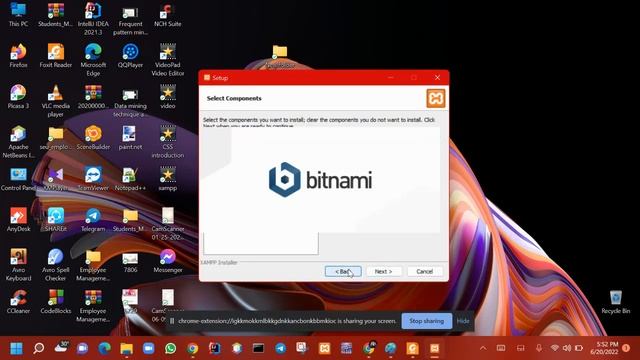Open Microsoft Edge desktop icon
Image resolution: width=640 pixels, height=360 pixels.
pos(93,60)
